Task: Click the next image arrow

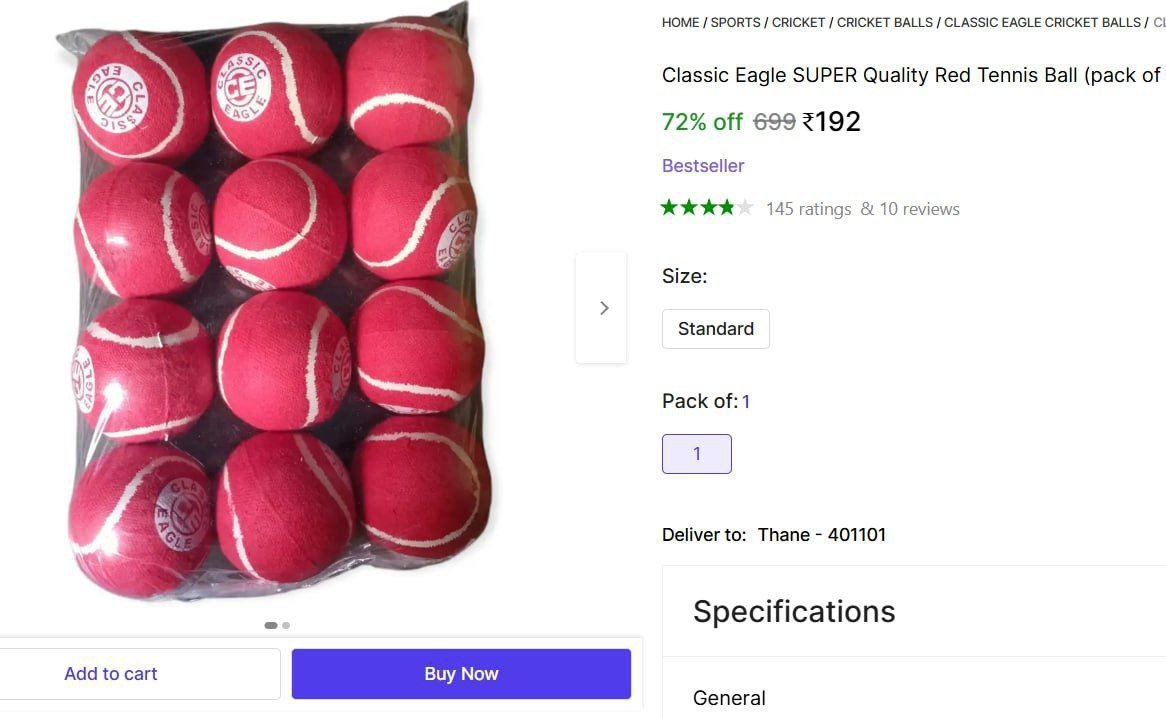Action: tap(603, 308)
